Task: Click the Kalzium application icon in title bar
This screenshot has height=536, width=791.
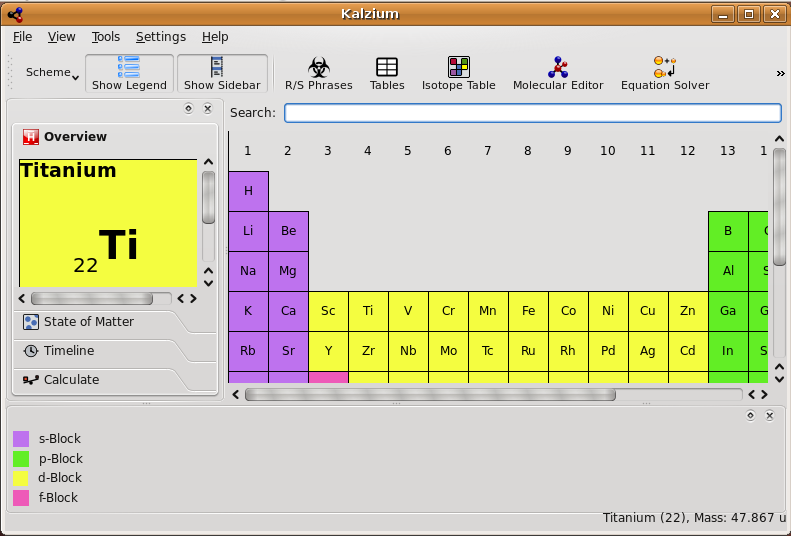Action: click(16, 14)
